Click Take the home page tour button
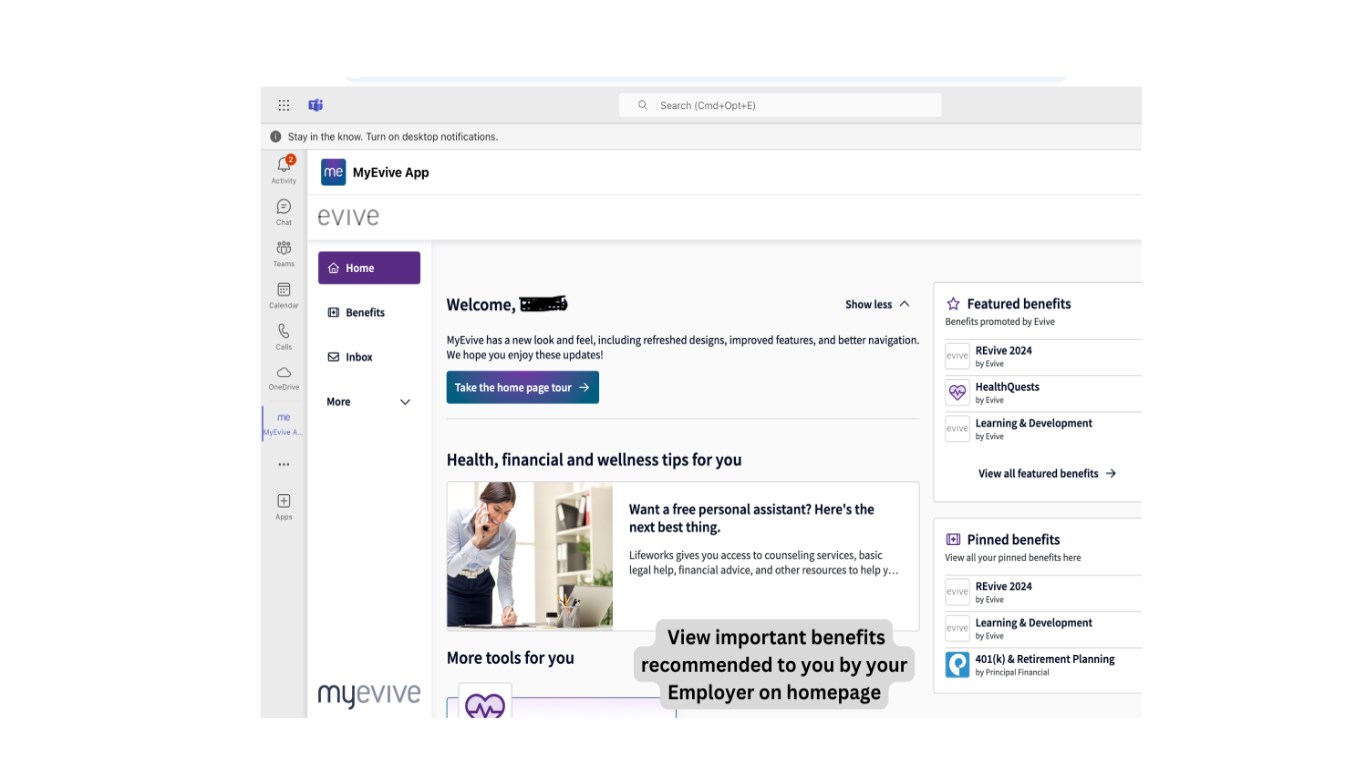 [522, 388]
